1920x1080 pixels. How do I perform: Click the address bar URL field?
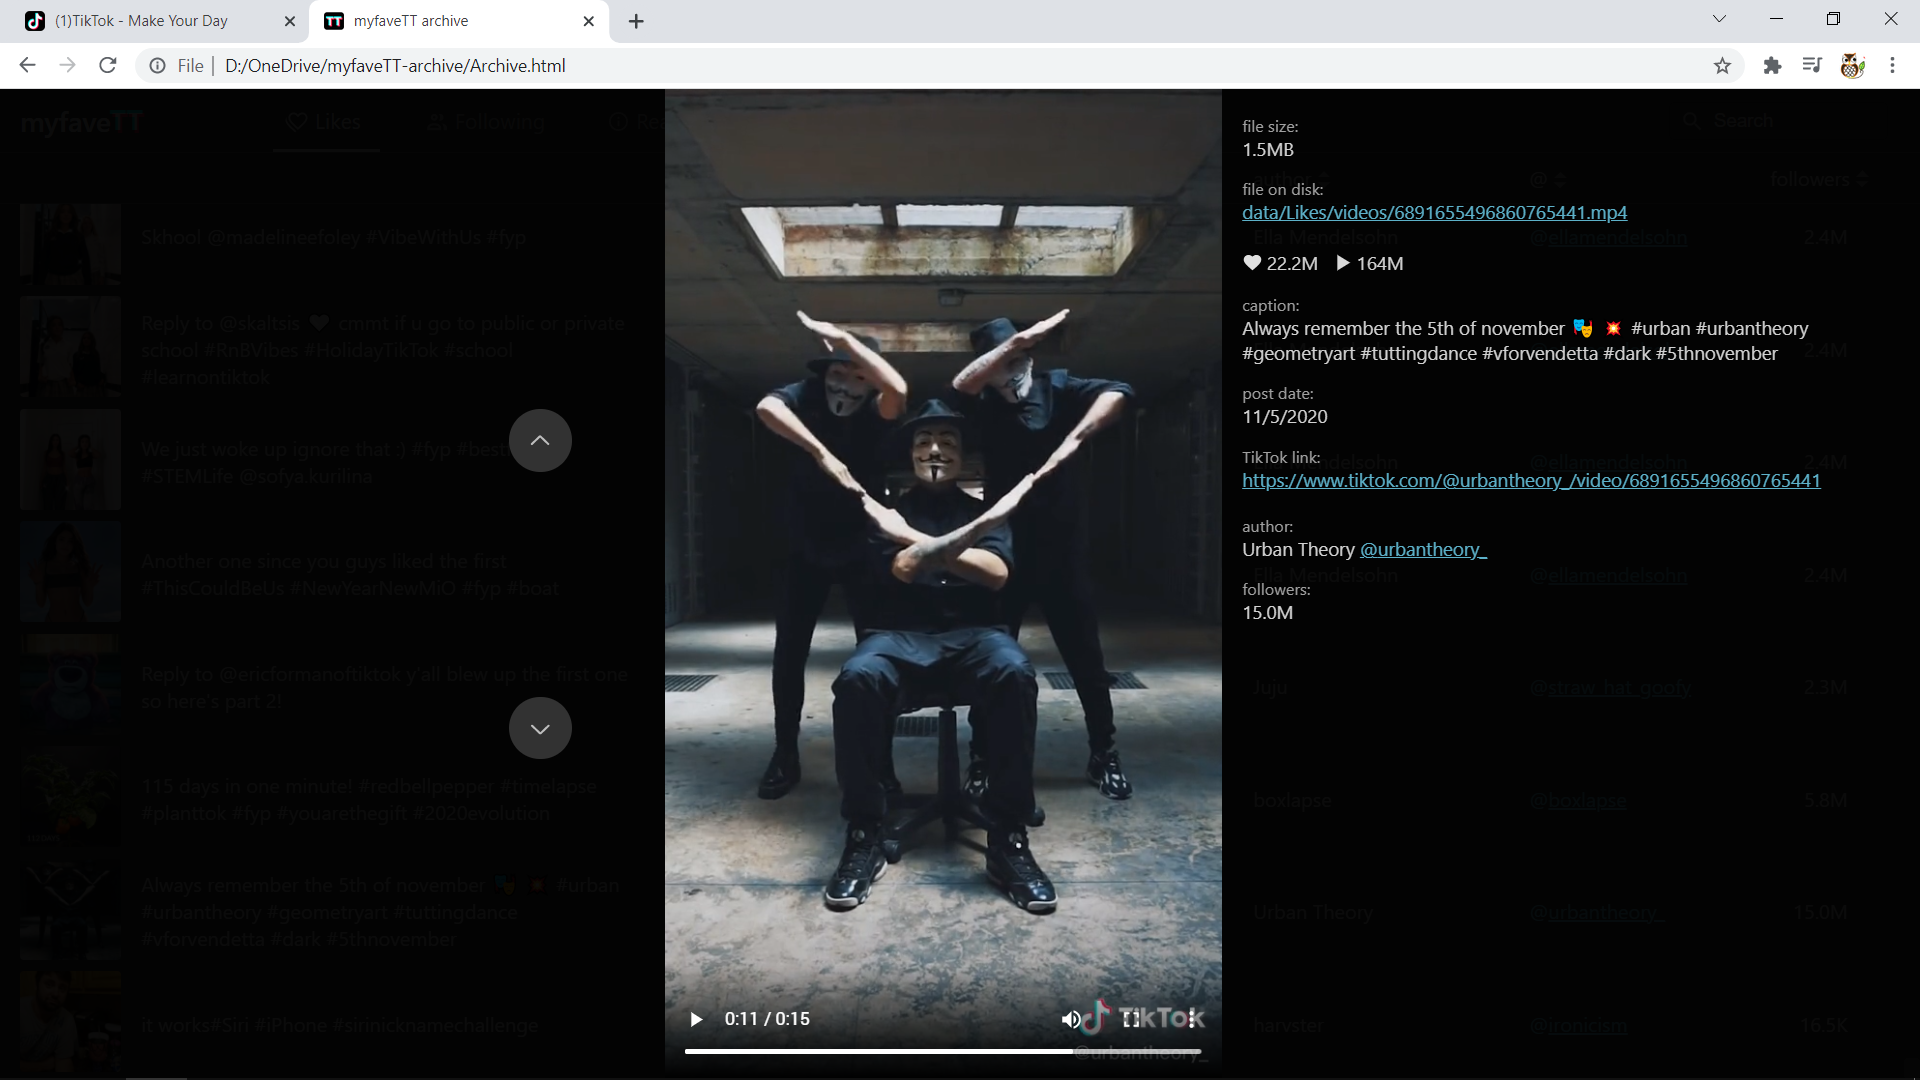[940, 65]
